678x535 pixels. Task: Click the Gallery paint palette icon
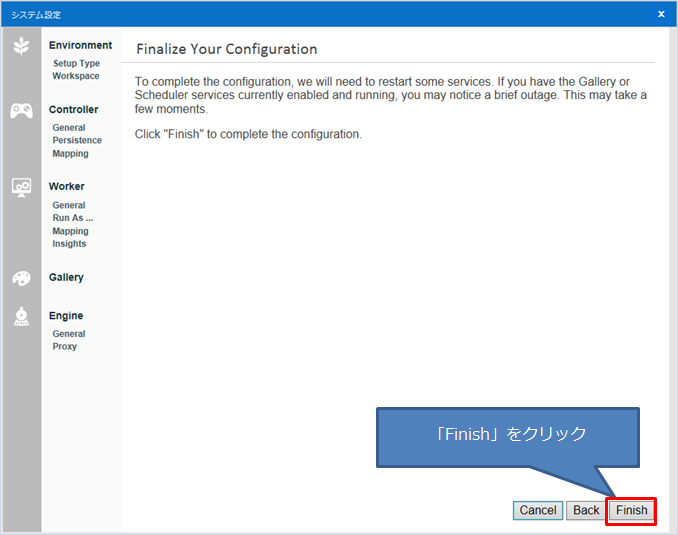pos(21,279)
